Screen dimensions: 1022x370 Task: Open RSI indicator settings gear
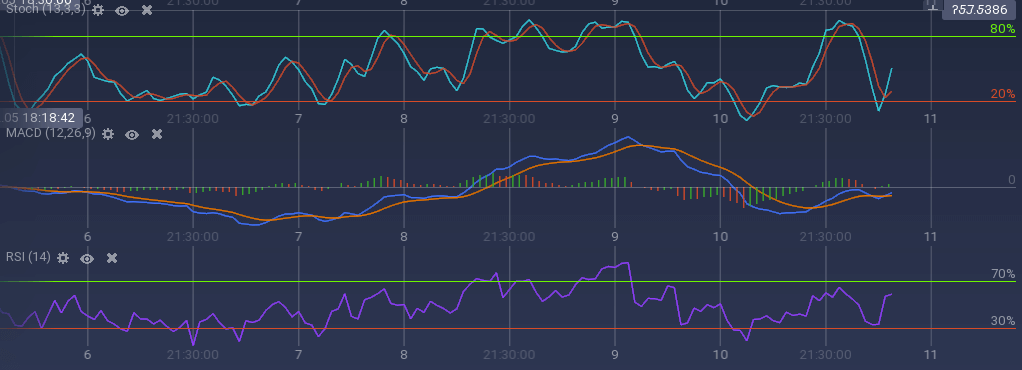click(63, 258)
